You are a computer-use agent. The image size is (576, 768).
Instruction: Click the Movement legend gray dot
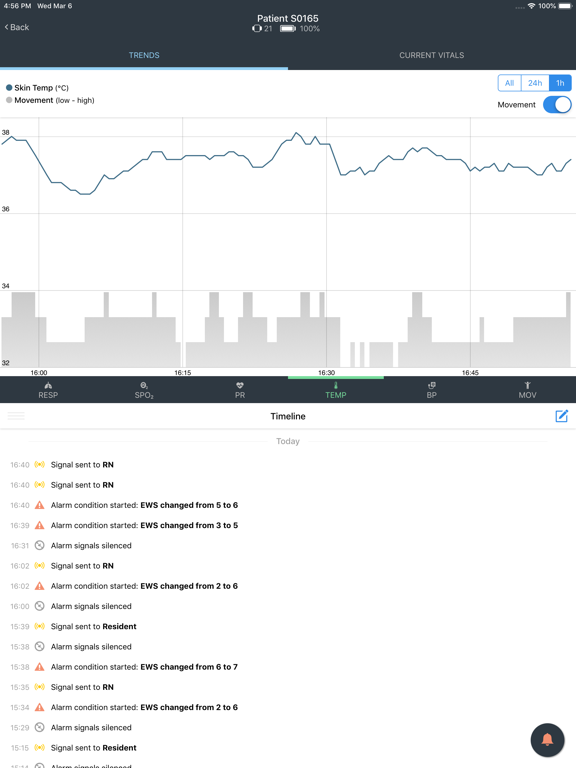[9, 100]
